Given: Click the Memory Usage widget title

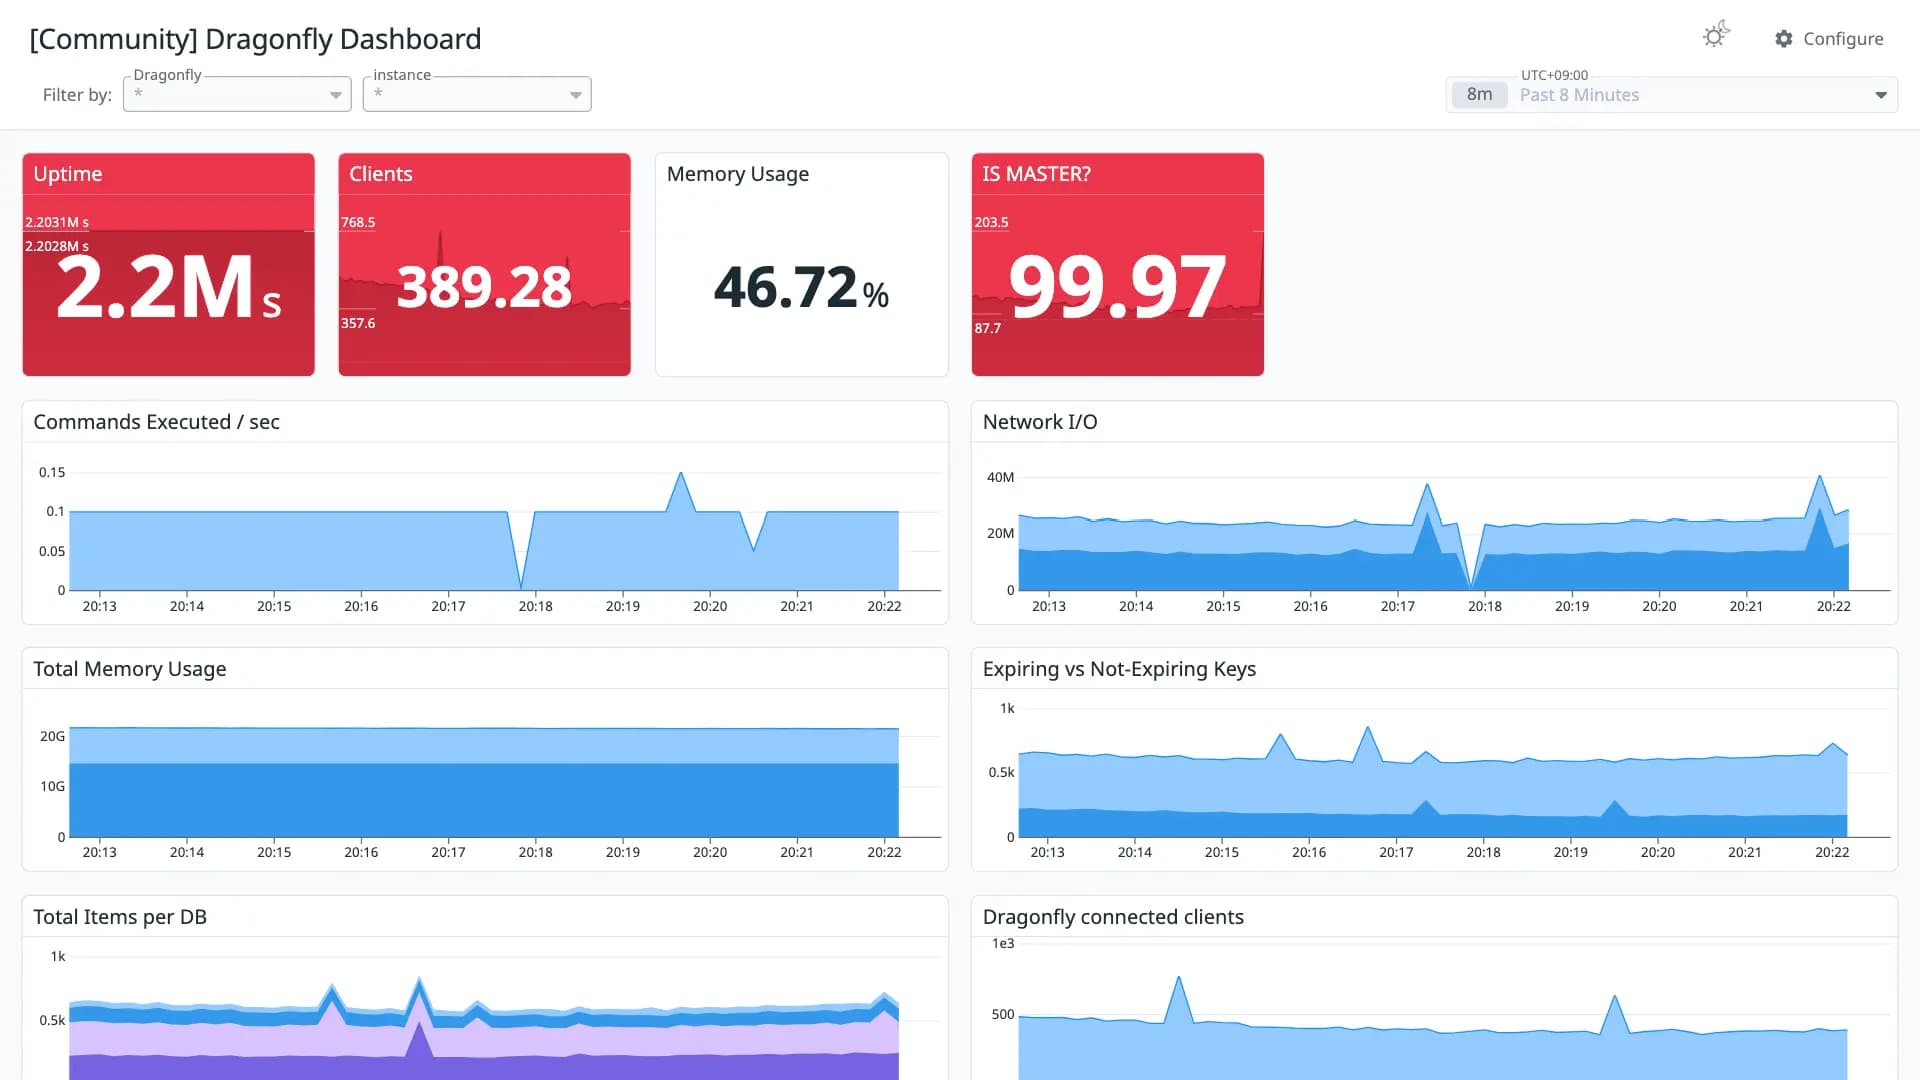Looking at the screenshot, I should [738, 174].
